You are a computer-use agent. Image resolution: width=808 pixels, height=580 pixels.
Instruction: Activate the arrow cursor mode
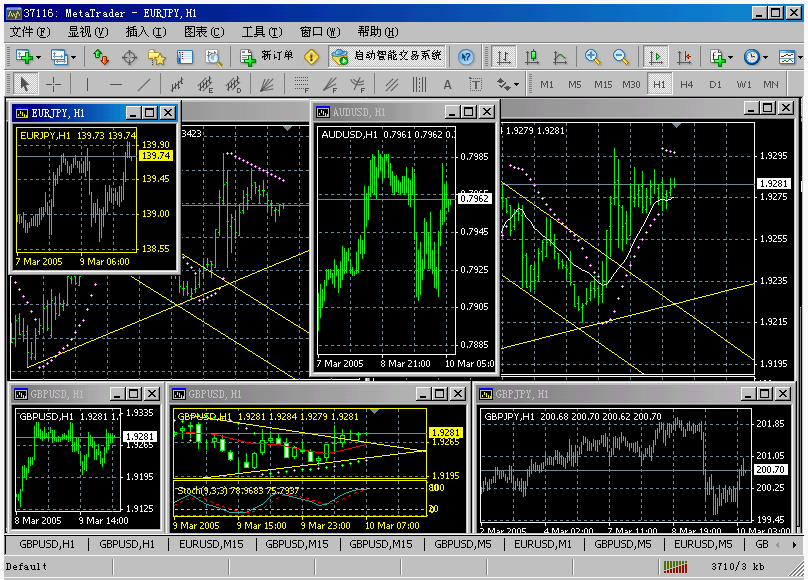tap(24, 84)
